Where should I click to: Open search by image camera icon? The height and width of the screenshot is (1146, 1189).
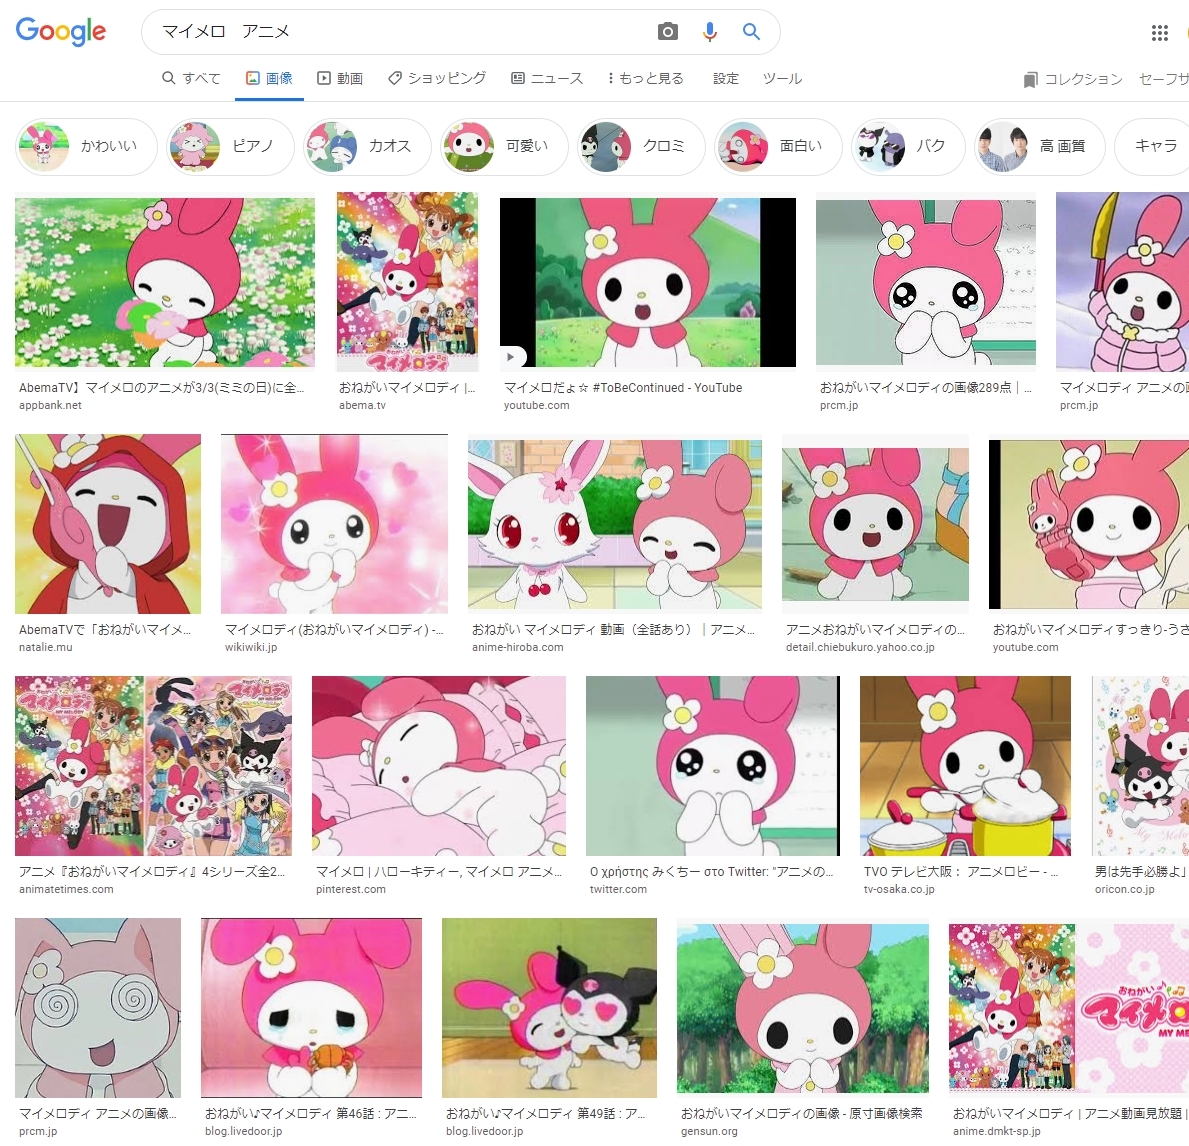(x=667, y=31)
